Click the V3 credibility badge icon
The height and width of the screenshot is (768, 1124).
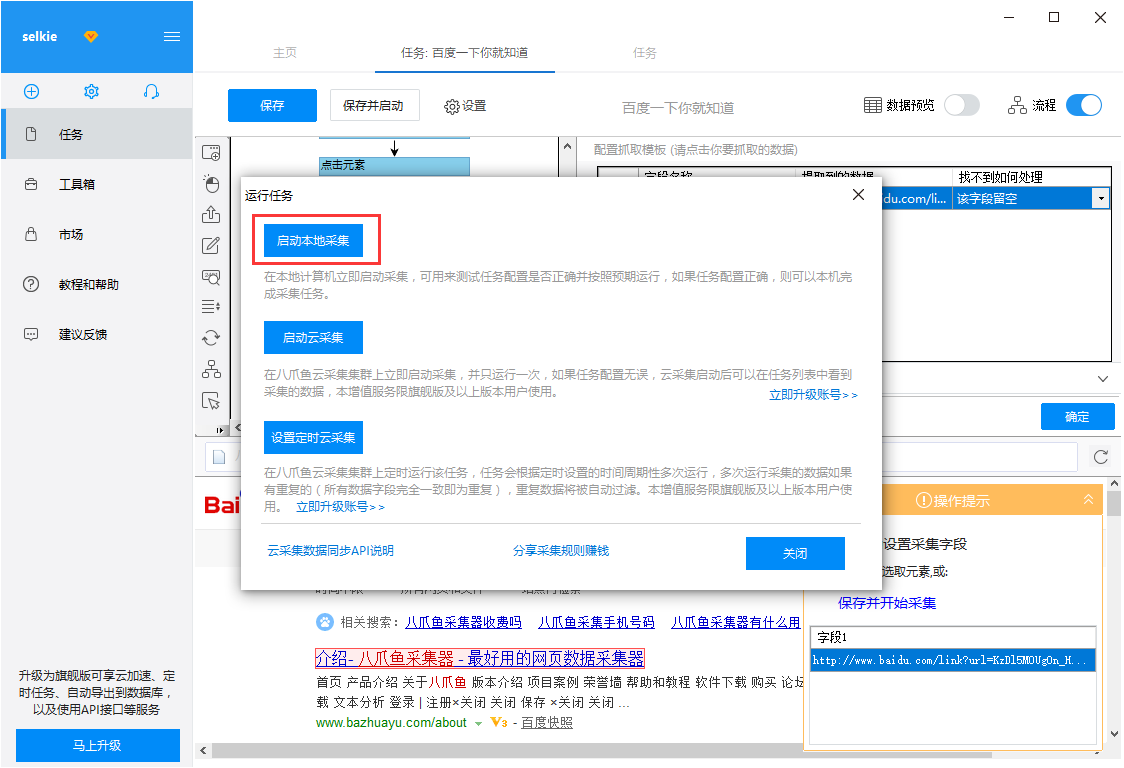pyautogui.click(x=499, y=723)
